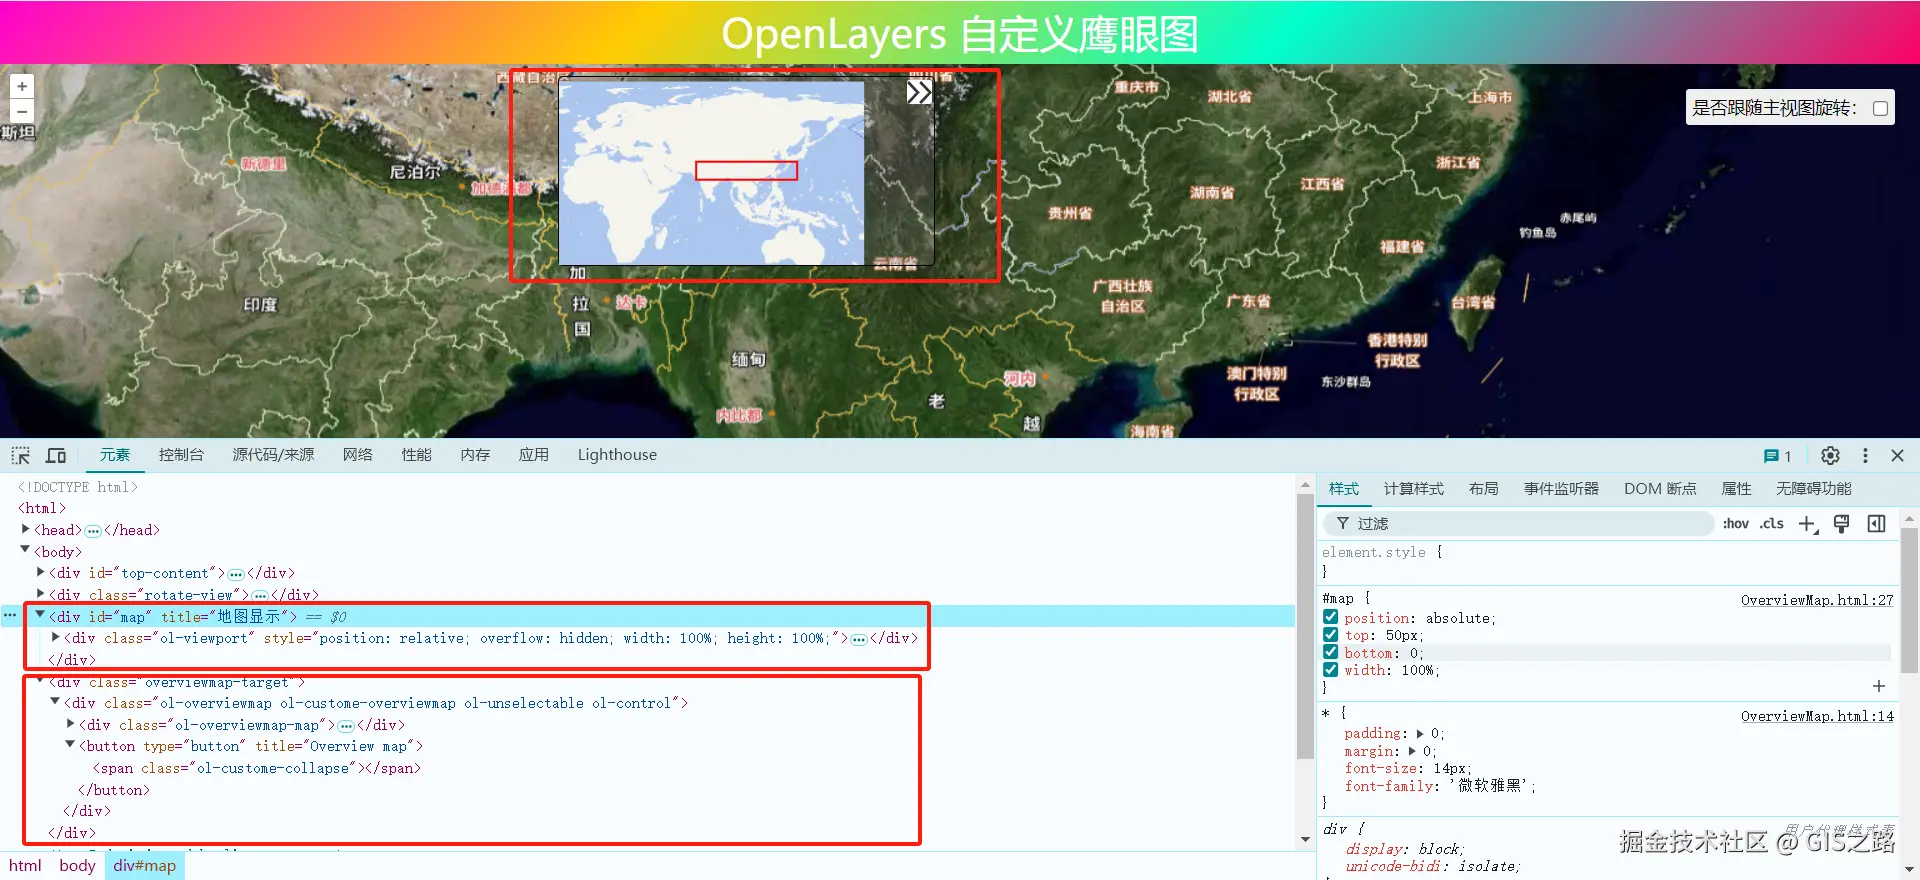Toggle .cls class editor
This screenshot has height=880, width=1920.
click(1772, 524)
